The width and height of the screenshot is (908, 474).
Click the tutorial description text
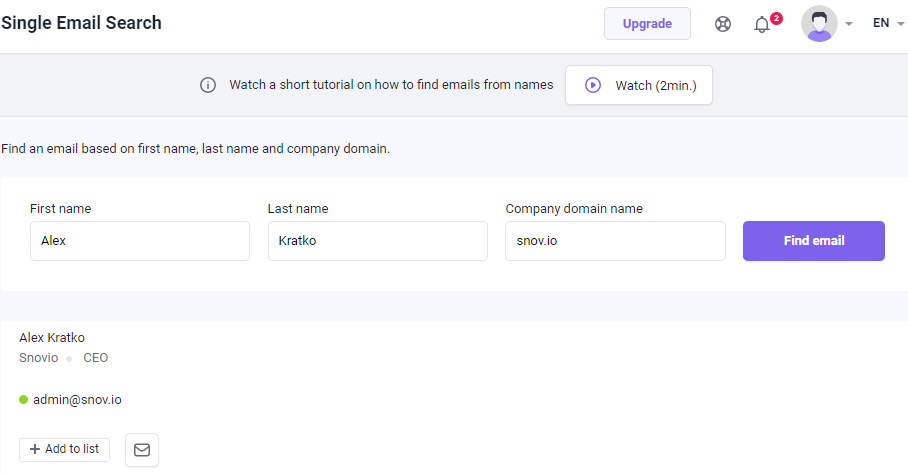pyautogui.click(x=391, y=84)
